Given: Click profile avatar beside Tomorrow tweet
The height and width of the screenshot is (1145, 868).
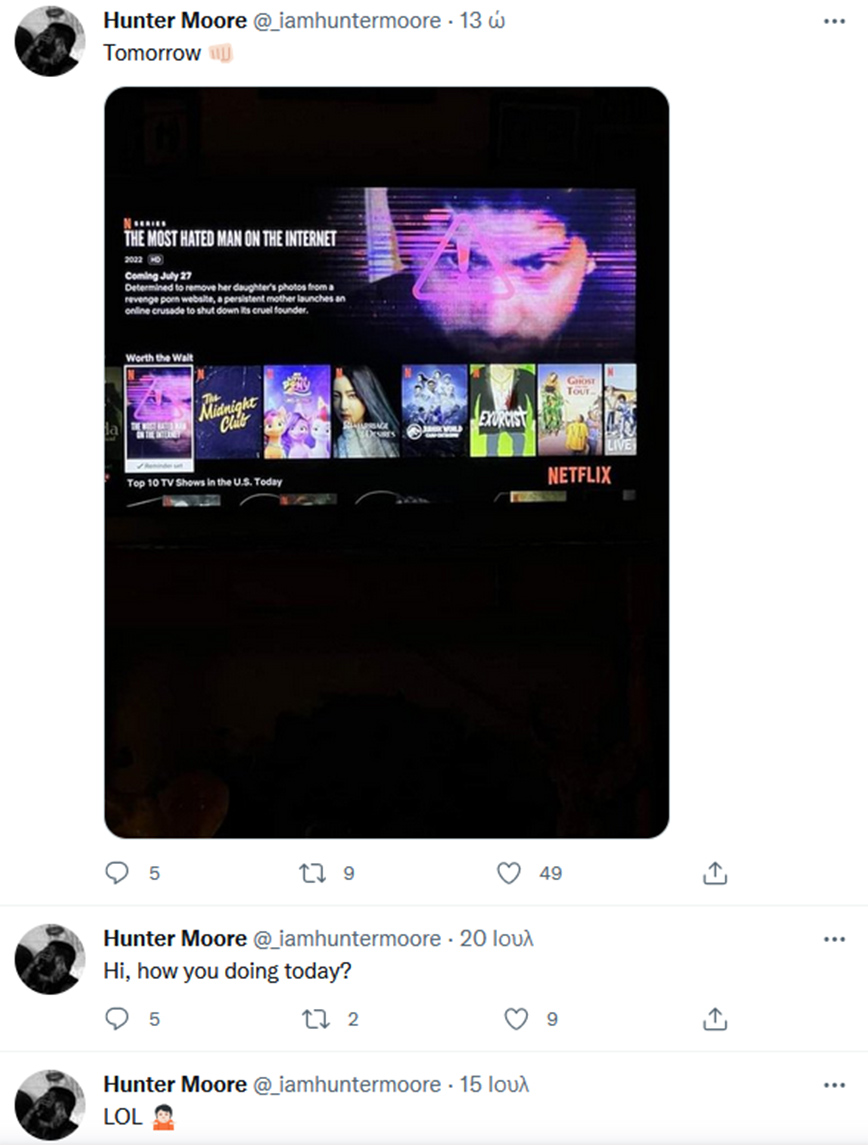Looking at the screenshot, I should (50, 41).
